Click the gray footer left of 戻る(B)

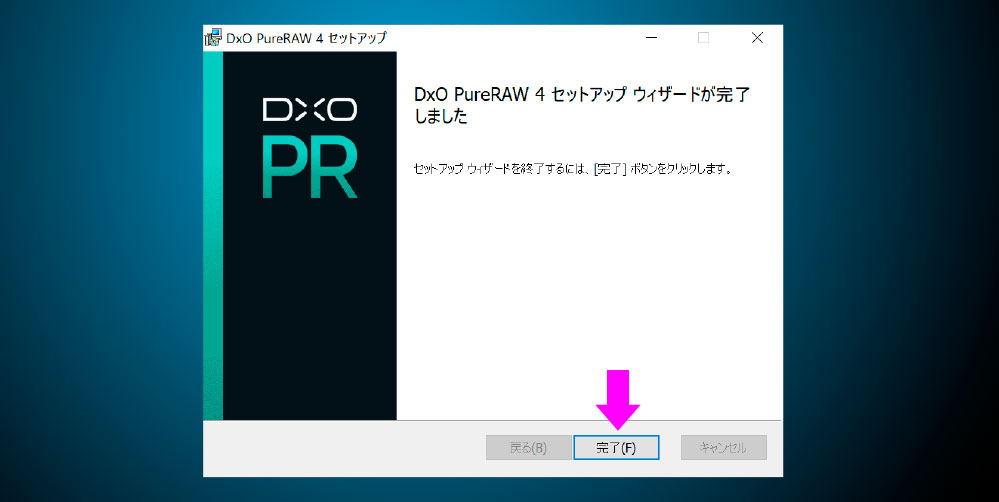click(340, 447)
